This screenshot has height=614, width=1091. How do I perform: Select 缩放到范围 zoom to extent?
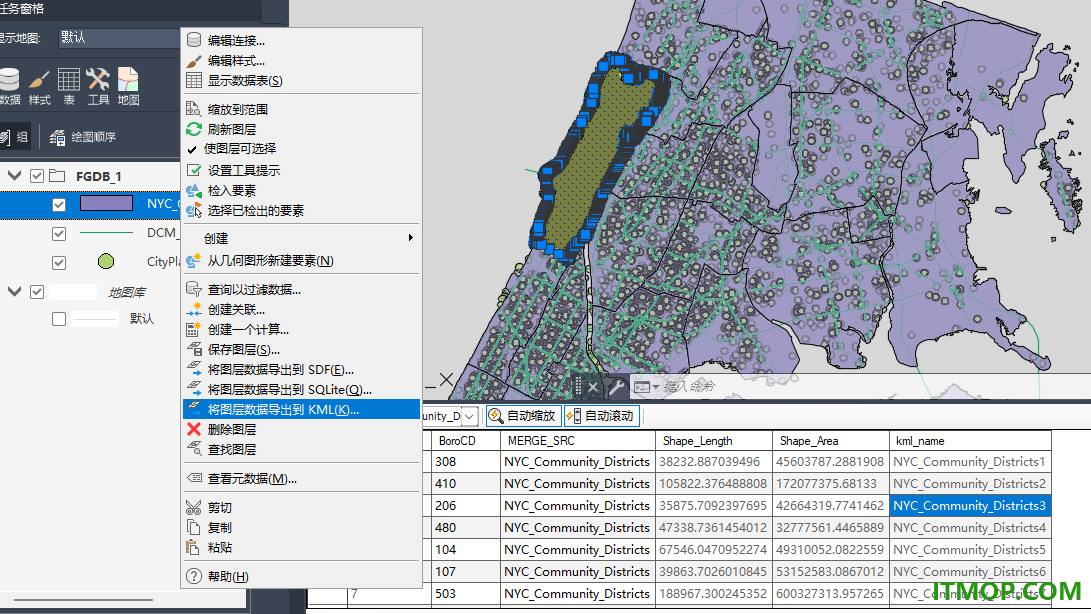point(301,109)
